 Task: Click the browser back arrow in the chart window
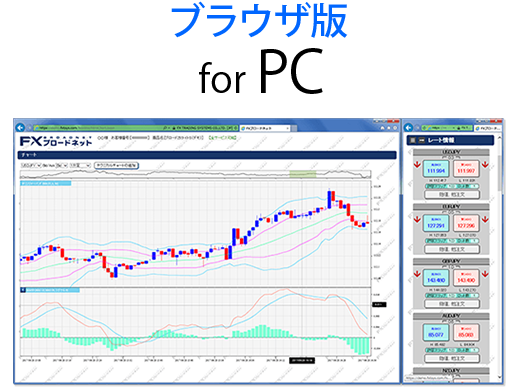pyautogui.click(x=20, y=127)
